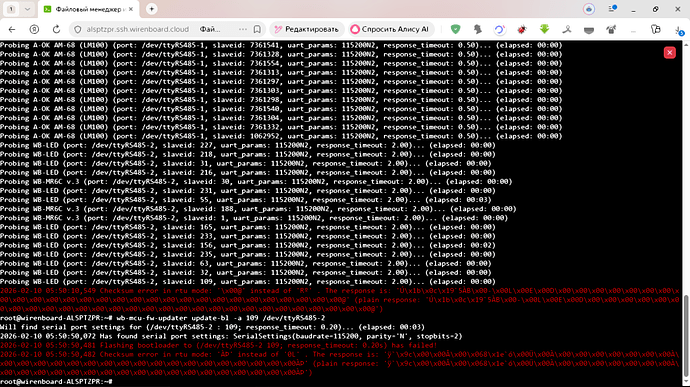Screen dimensions: 690x387
Task: Open the extensions puzzle icon
Action: 477,29
